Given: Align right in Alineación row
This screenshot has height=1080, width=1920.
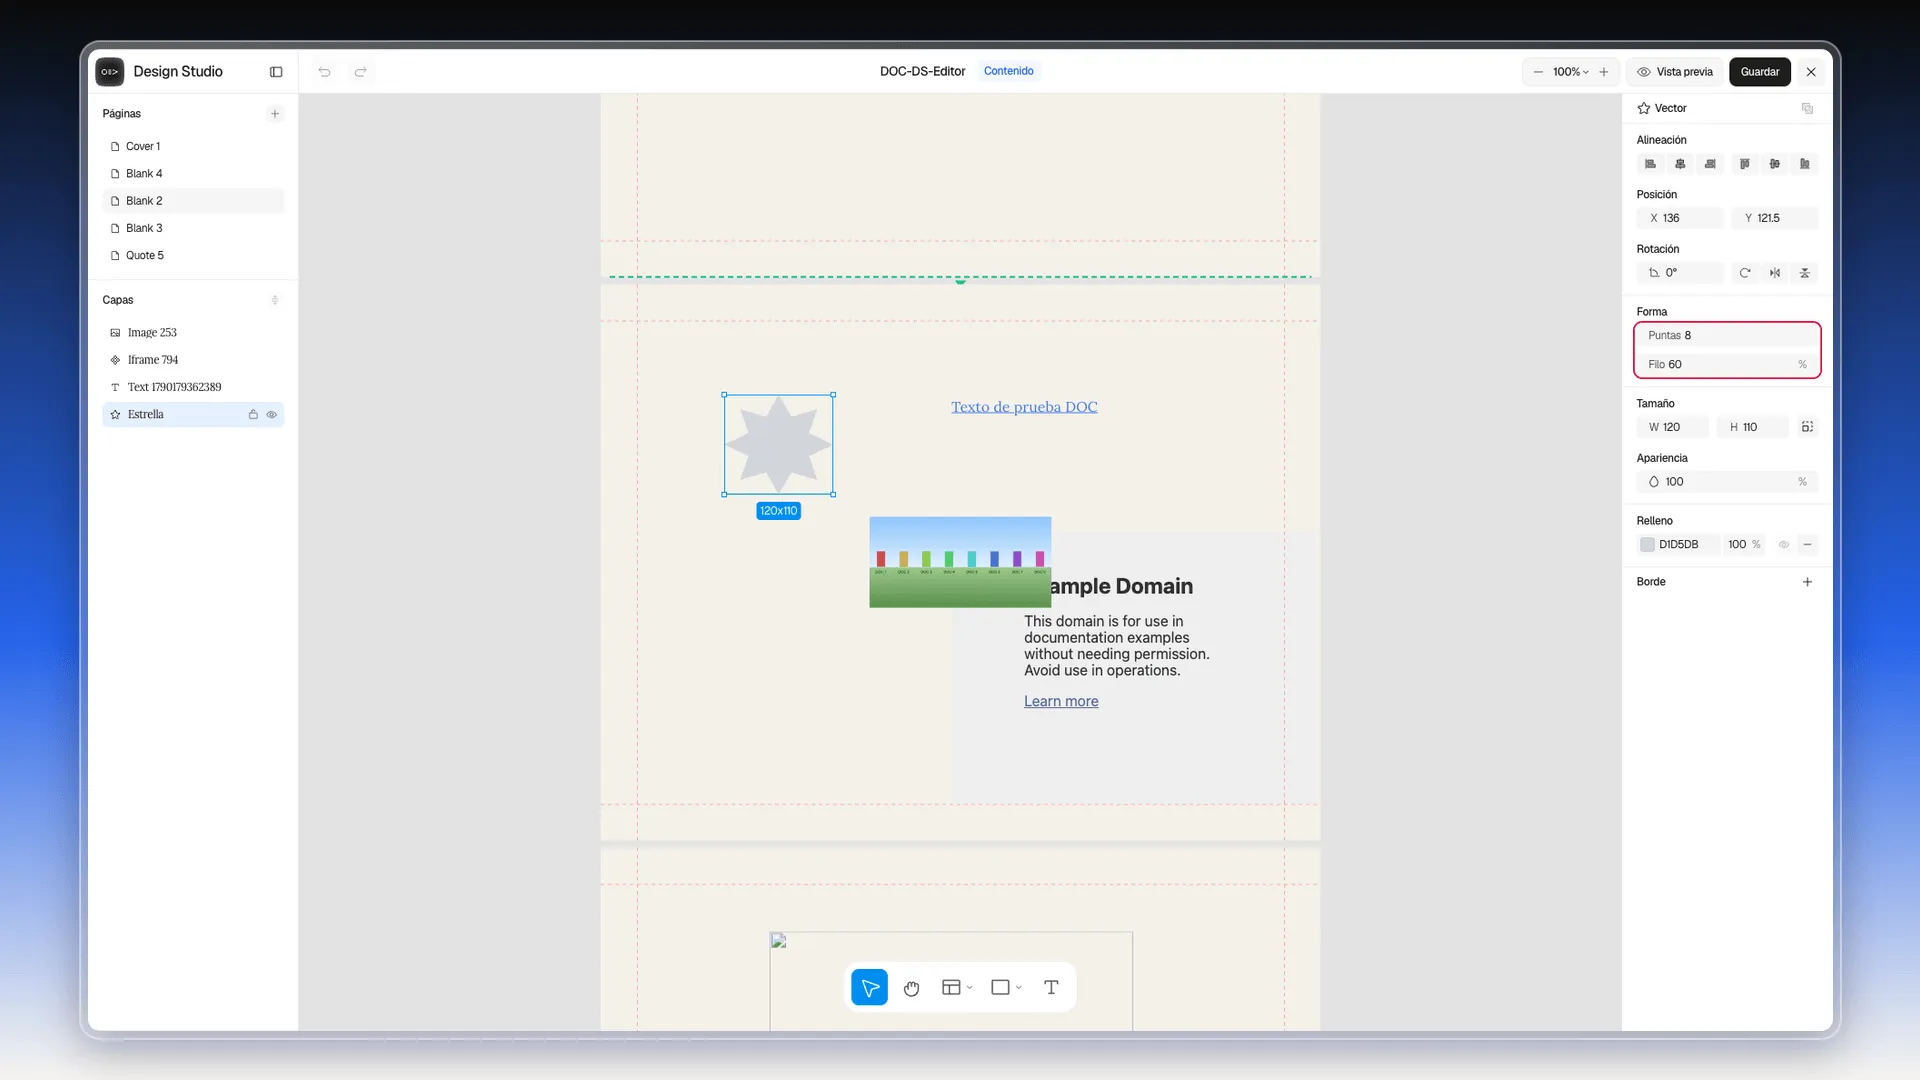Looking at the screenshot, I should [x=1710, y=164].
